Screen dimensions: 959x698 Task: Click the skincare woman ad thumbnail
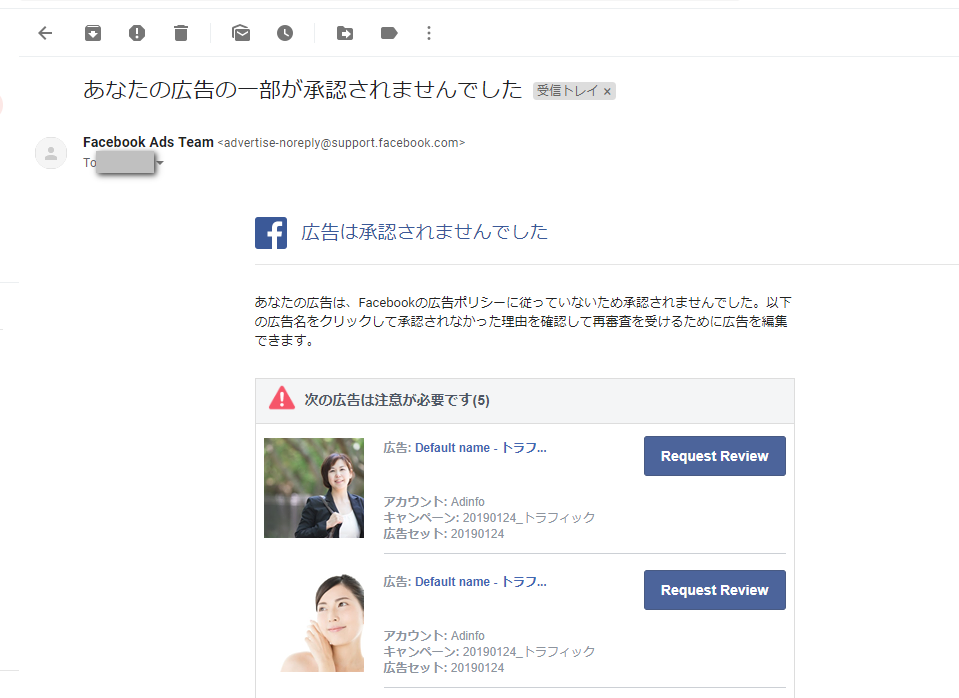coord(314,622)
